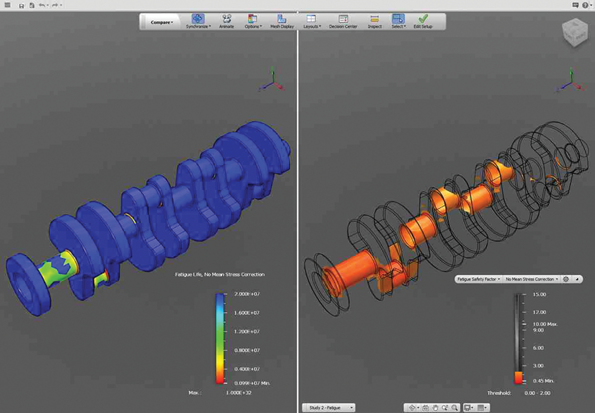595x413 pixels.
Task: Click the ViewCube in right viewport
Action: click(575, 33)
